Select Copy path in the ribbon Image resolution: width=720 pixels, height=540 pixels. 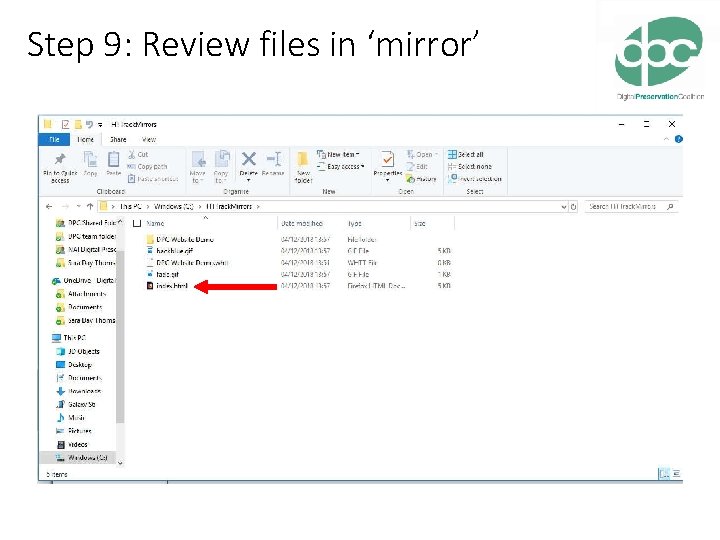tap(147, 166)
